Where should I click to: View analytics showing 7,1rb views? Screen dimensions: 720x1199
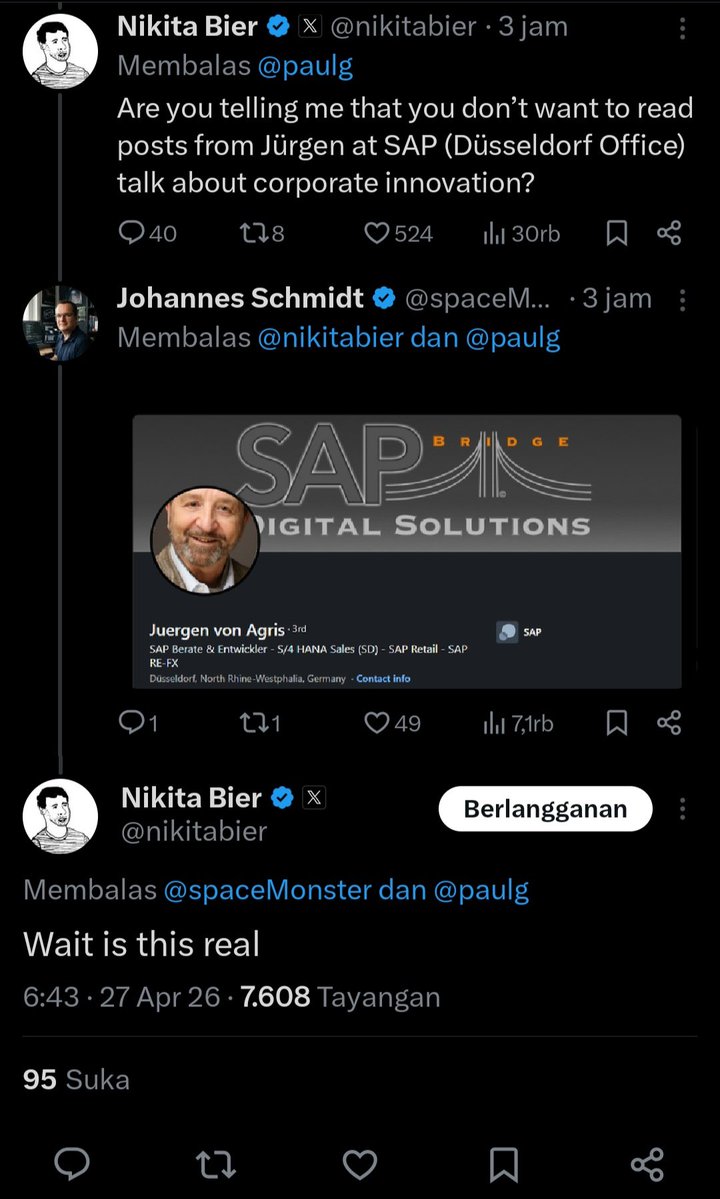coord(518,723)
